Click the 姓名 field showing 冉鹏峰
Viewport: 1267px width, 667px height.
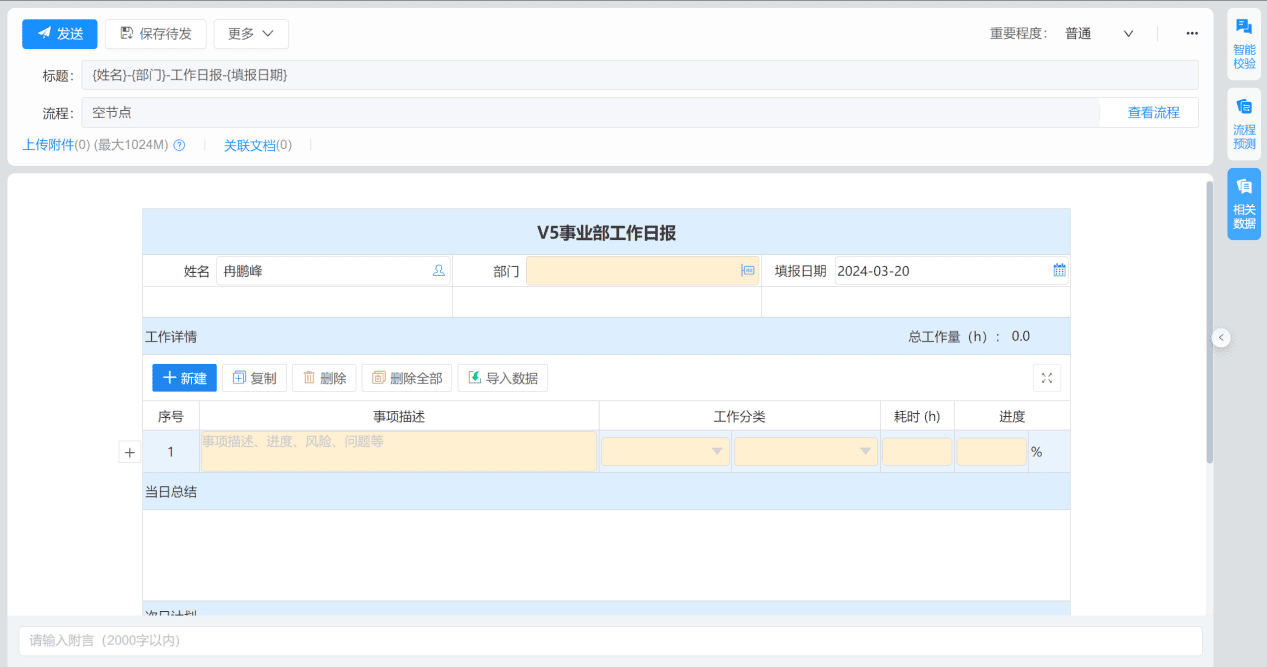(x=334, y=271)
